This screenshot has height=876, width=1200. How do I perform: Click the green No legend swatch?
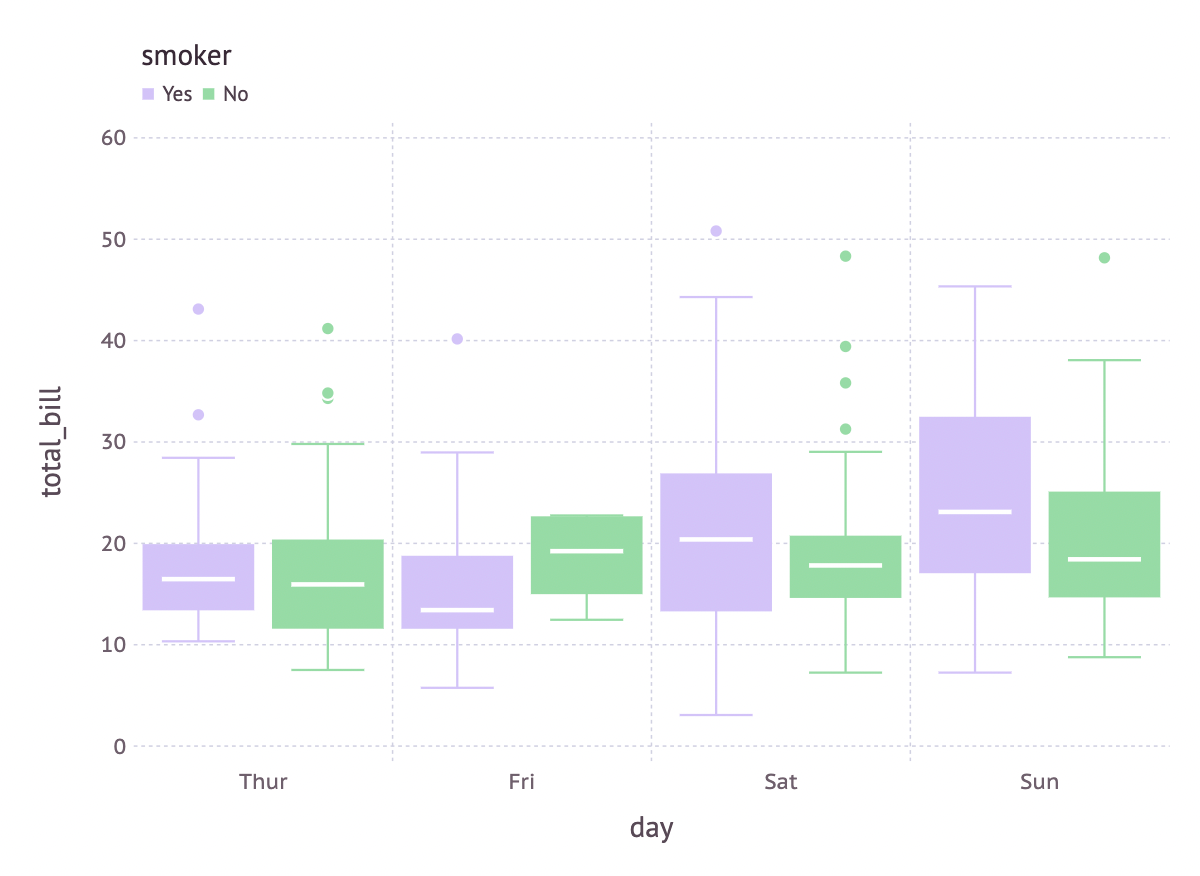point(209,94)
